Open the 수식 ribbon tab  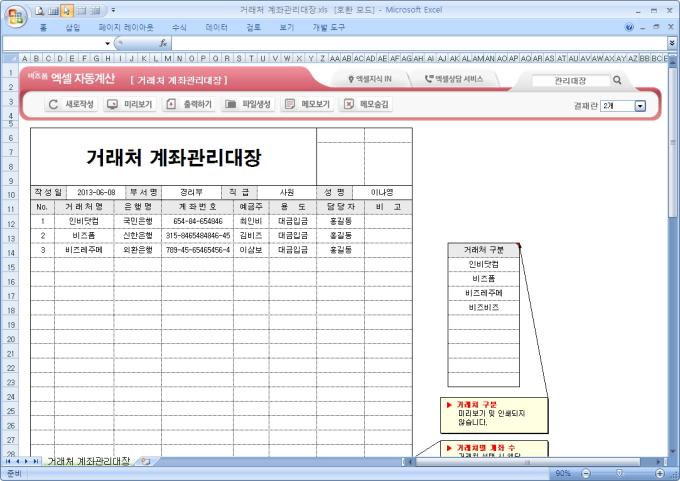(x=179, y=27)
